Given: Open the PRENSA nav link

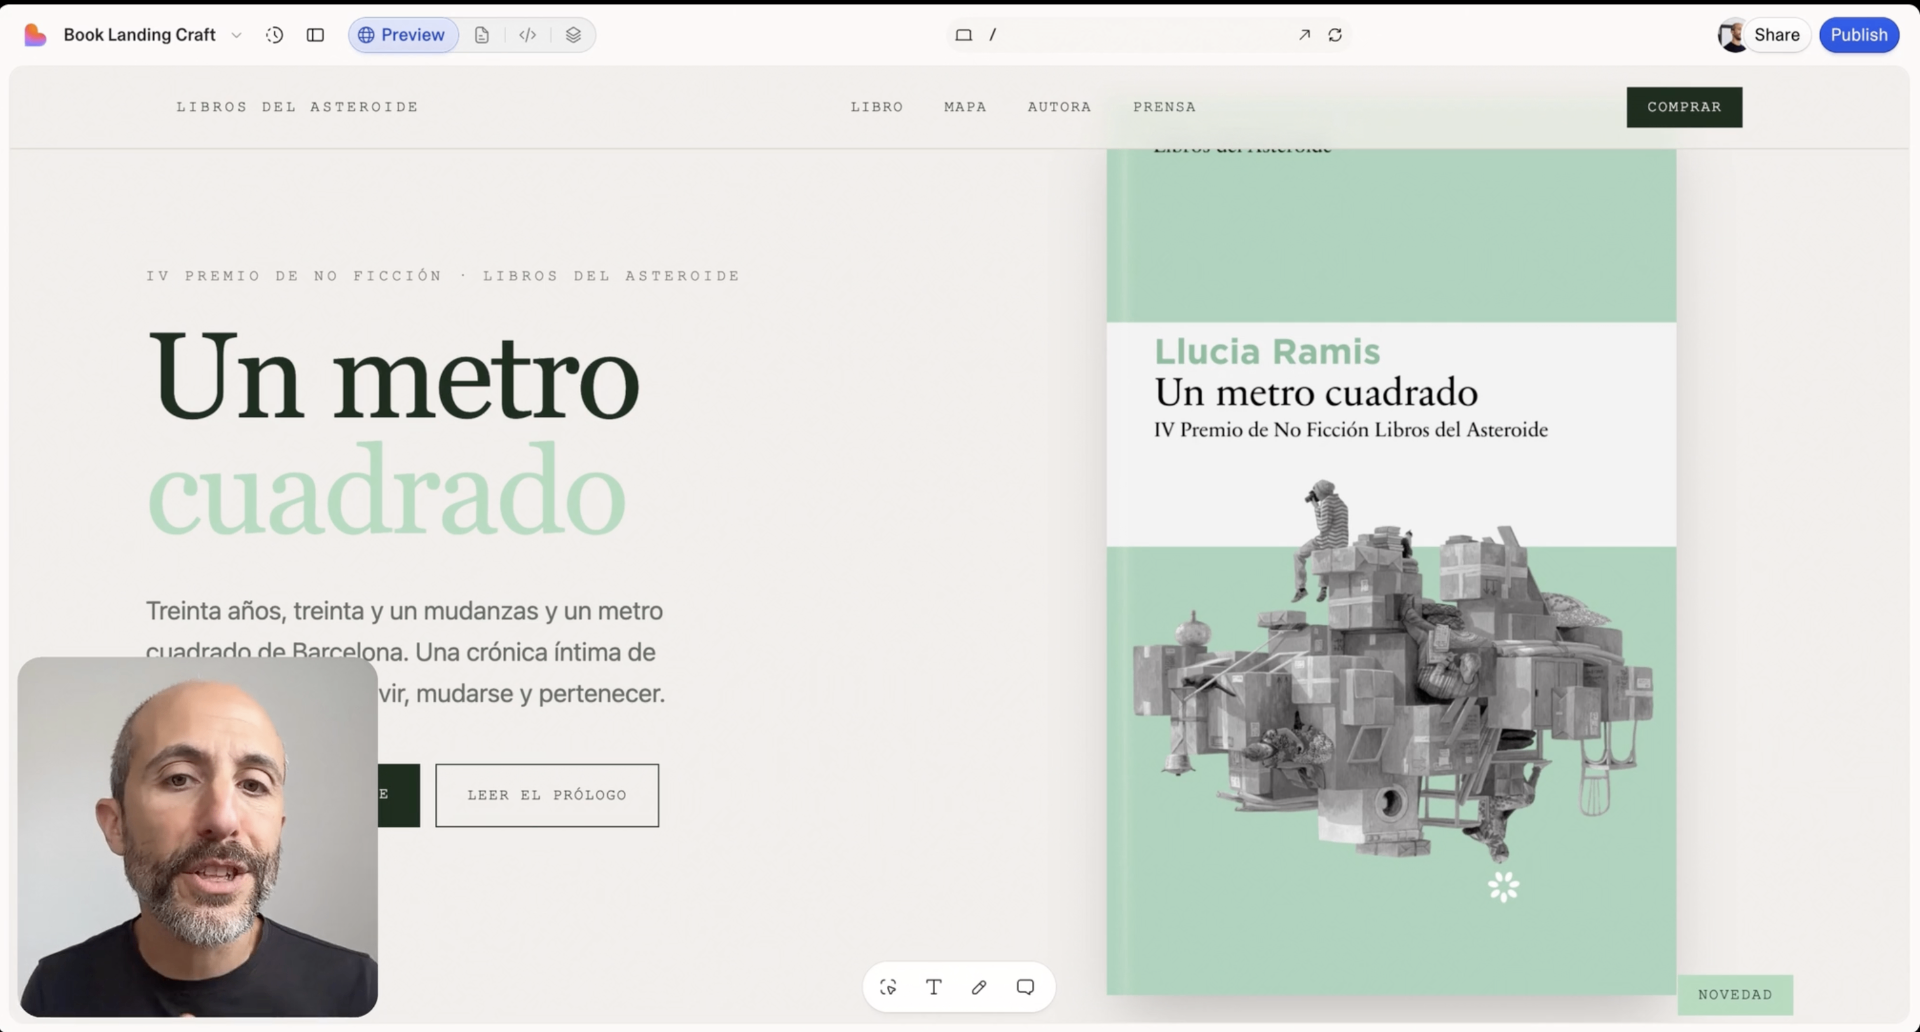Looking at the screenshot, I should point(1164,107).
